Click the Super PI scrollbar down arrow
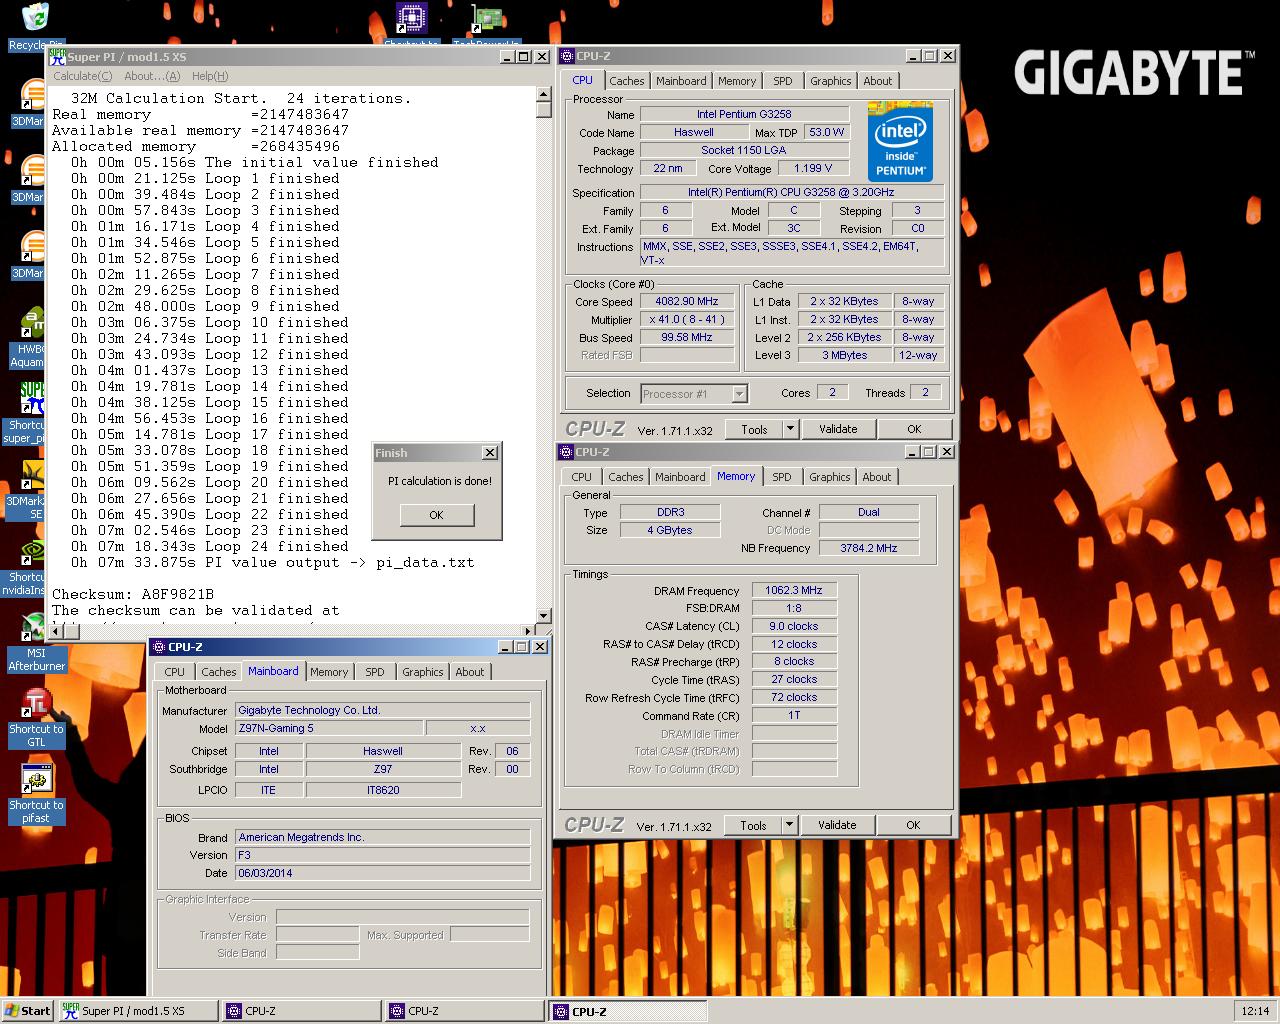This screenshot has width=1280, height=1024. pos(544,615)
